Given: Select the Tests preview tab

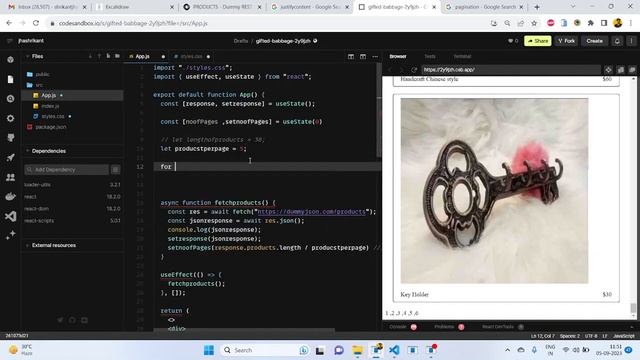Looking at the screenshot, I should (x=430, y=56).
